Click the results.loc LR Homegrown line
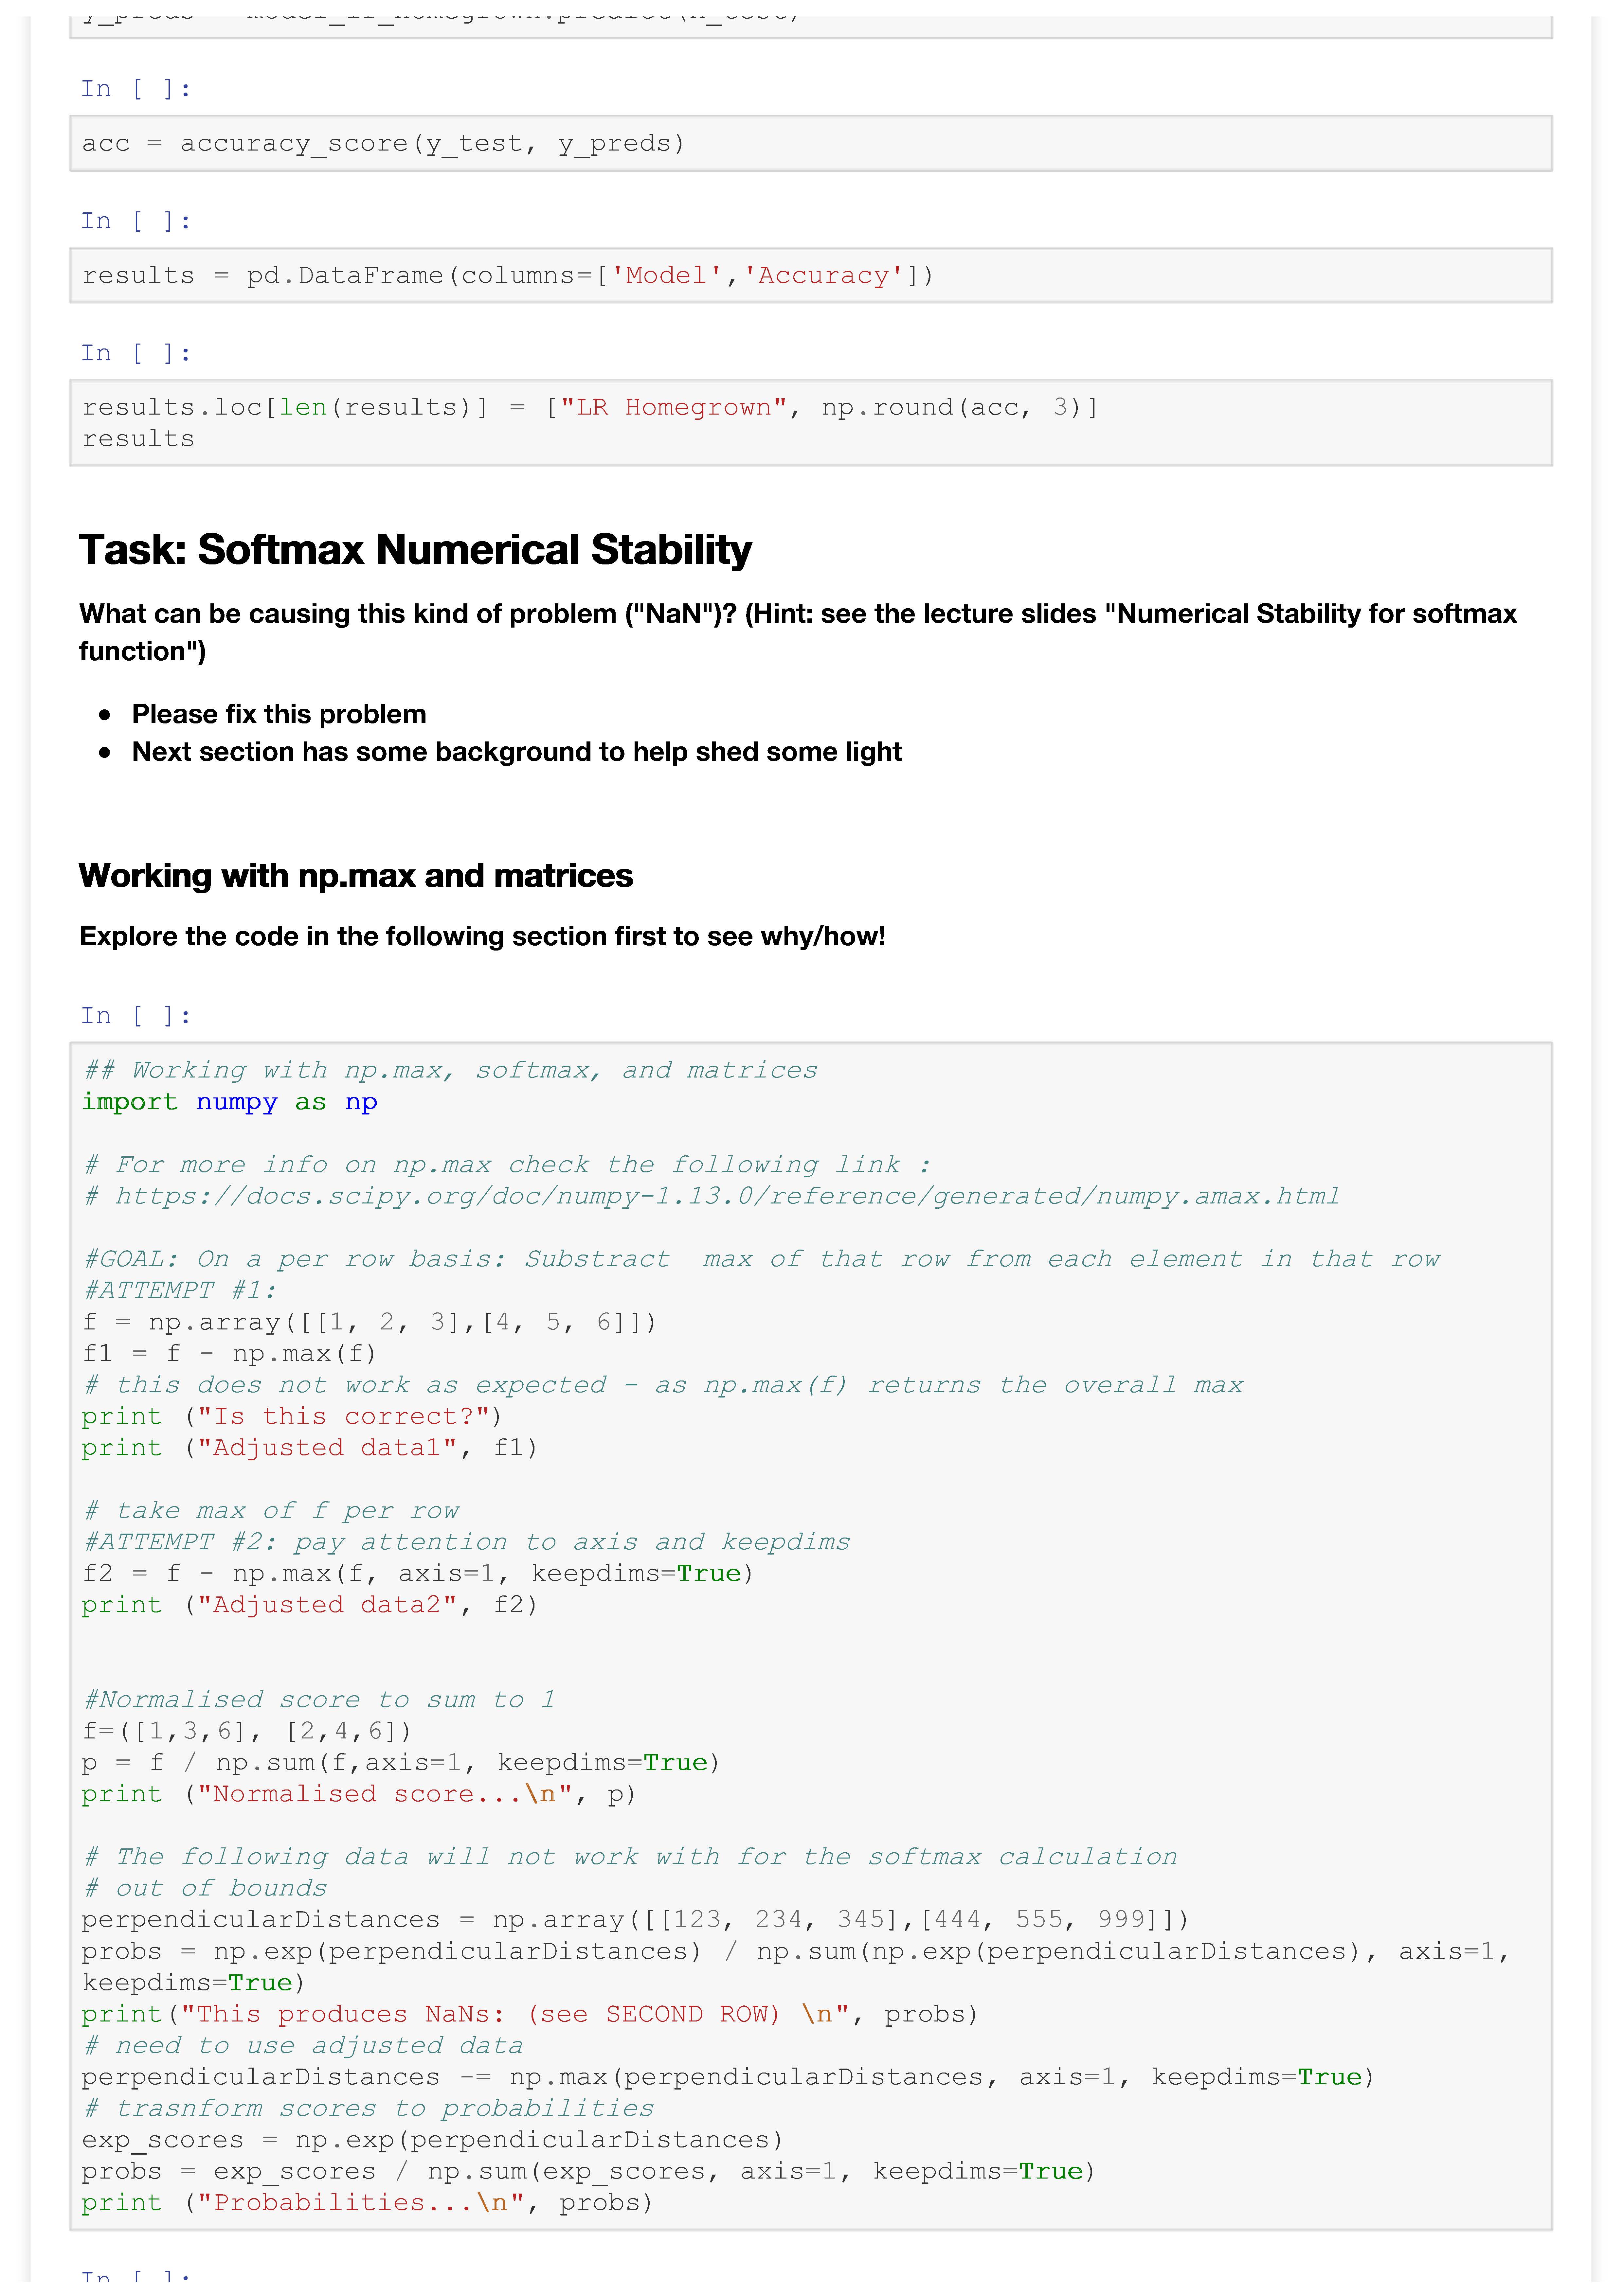Screen dimensions: 1623x2296 coord(590,407)
